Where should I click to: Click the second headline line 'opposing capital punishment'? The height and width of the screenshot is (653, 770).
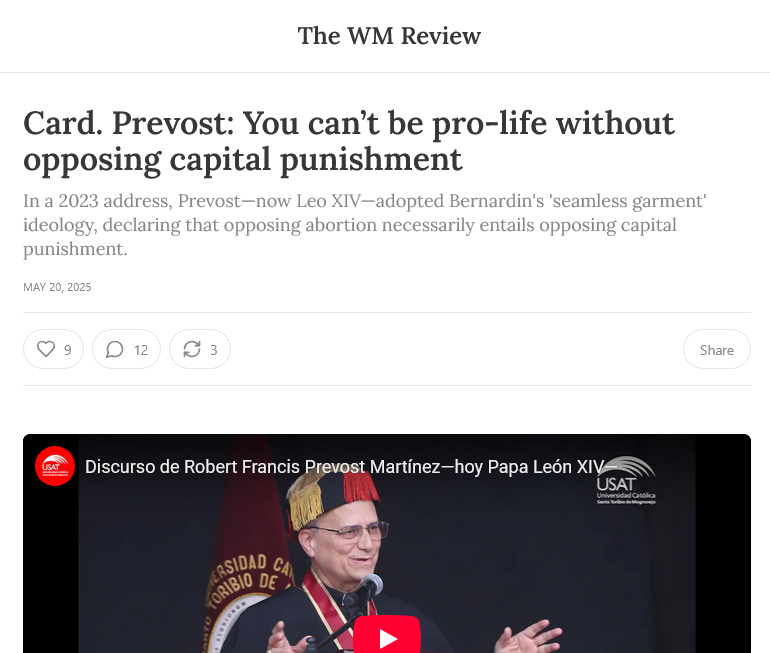click(x=243, y=160)
